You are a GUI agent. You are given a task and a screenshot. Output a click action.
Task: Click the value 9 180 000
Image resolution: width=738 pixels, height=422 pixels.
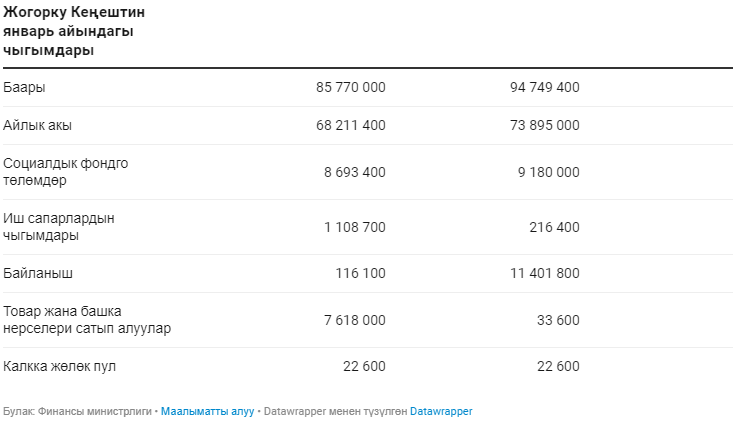[x=548, y=172]
